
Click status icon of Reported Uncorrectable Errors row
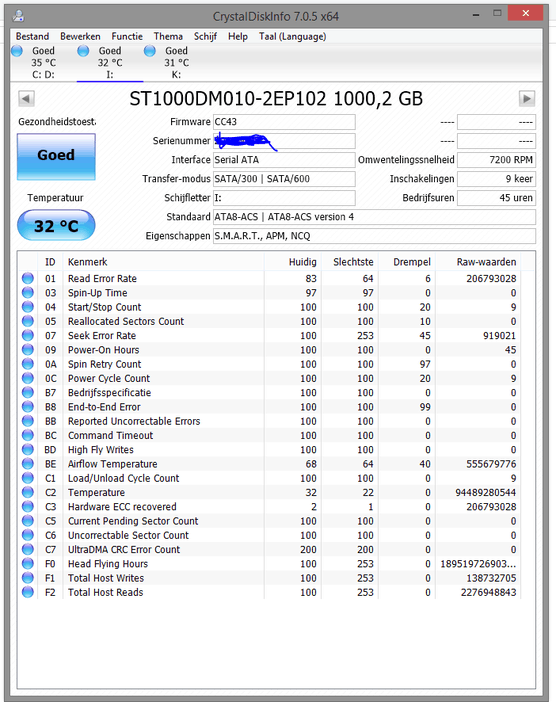click(28, 421)
